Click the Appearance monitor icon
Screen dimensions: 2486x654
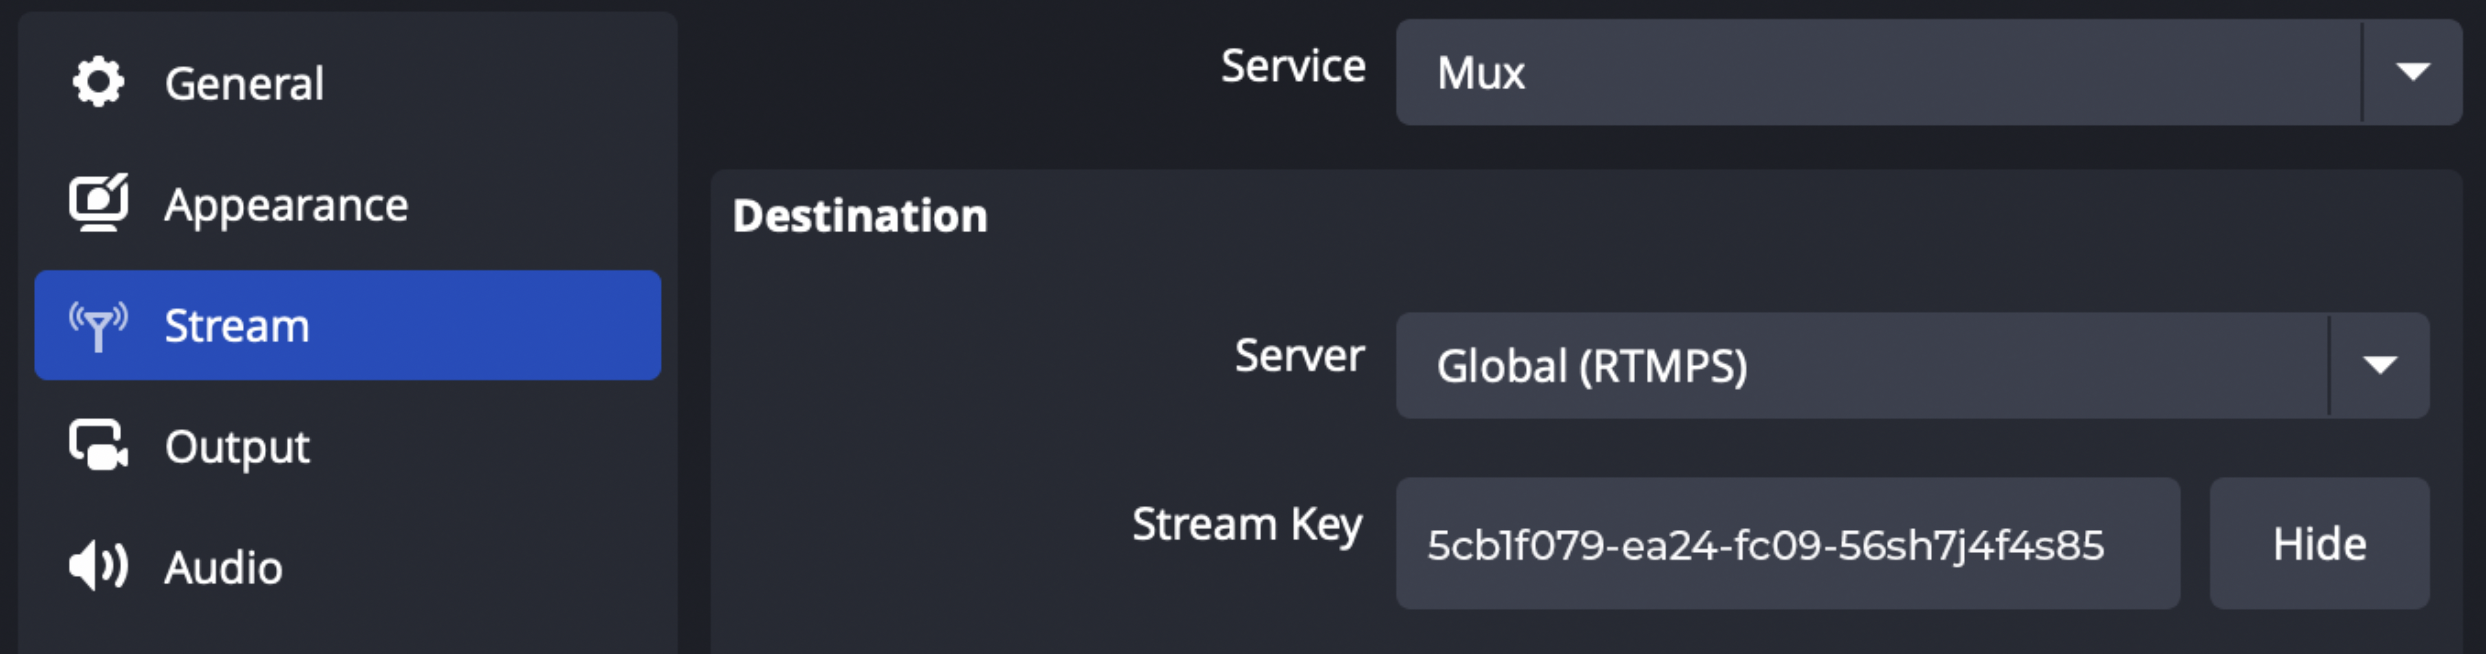point(98,203)
